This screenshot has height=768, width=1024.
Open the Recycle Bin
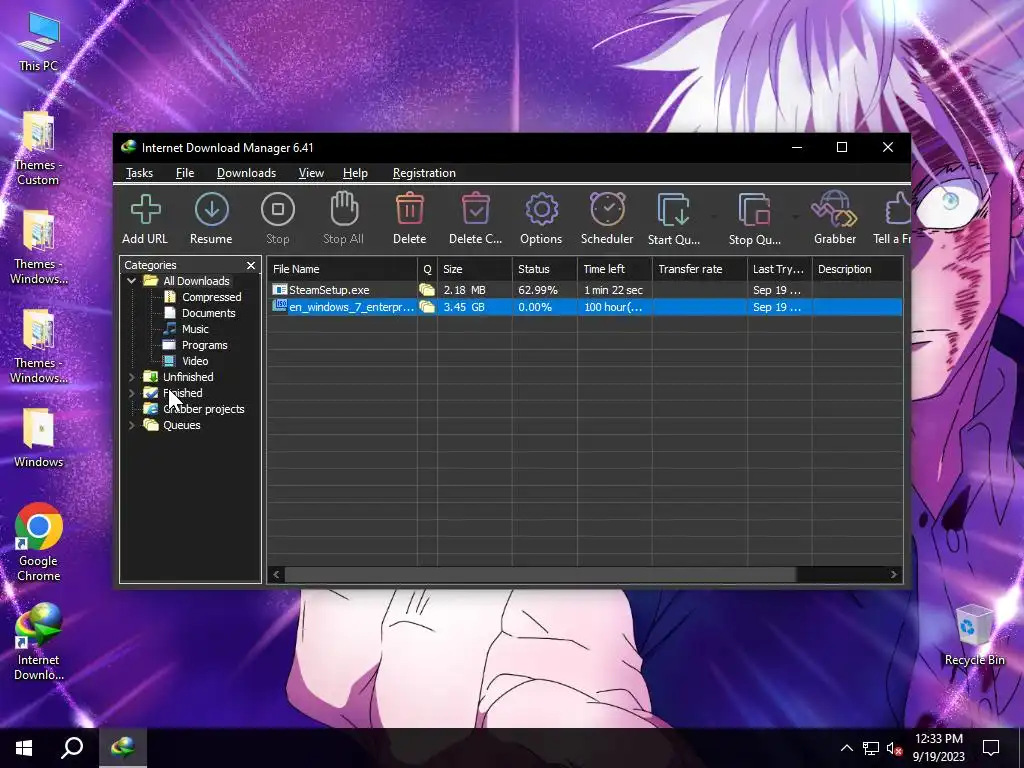point(974,635)
